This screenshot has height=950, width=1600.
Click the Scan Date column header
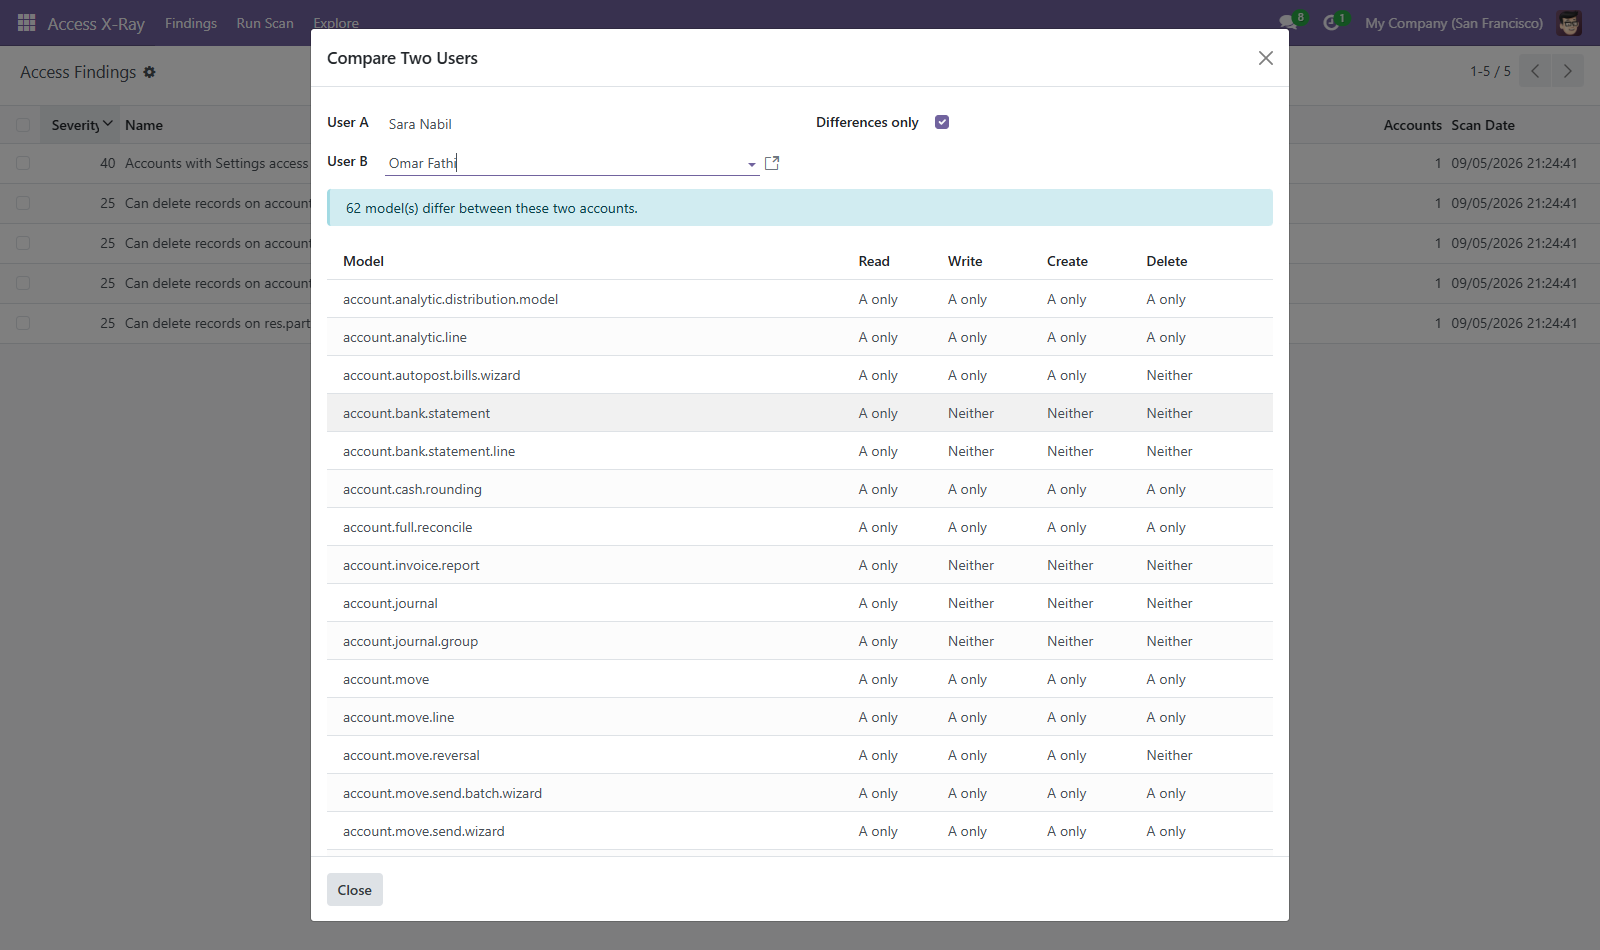[1483, 125]
